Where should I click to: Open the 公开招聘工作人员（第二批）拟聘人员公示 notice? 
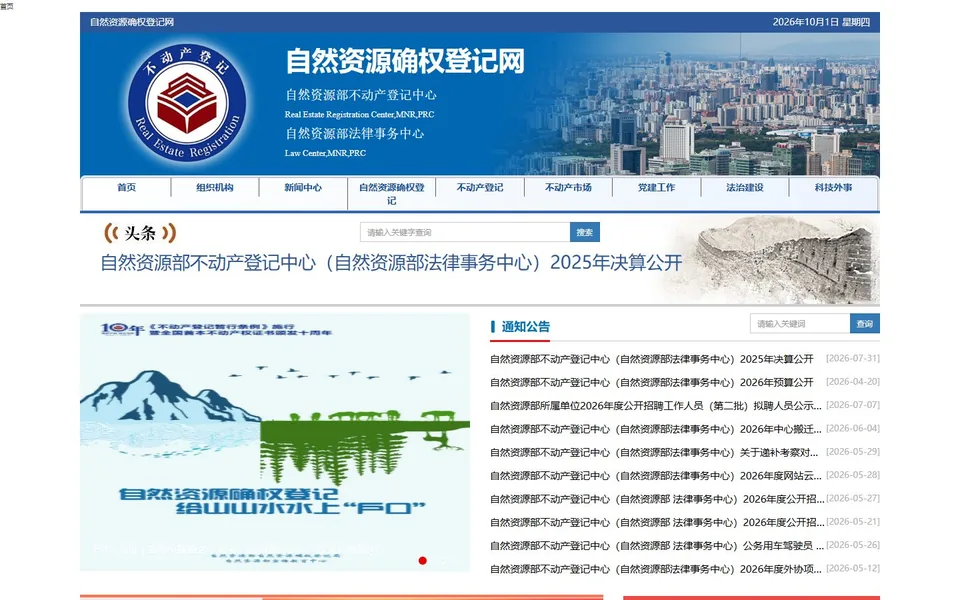656,405
